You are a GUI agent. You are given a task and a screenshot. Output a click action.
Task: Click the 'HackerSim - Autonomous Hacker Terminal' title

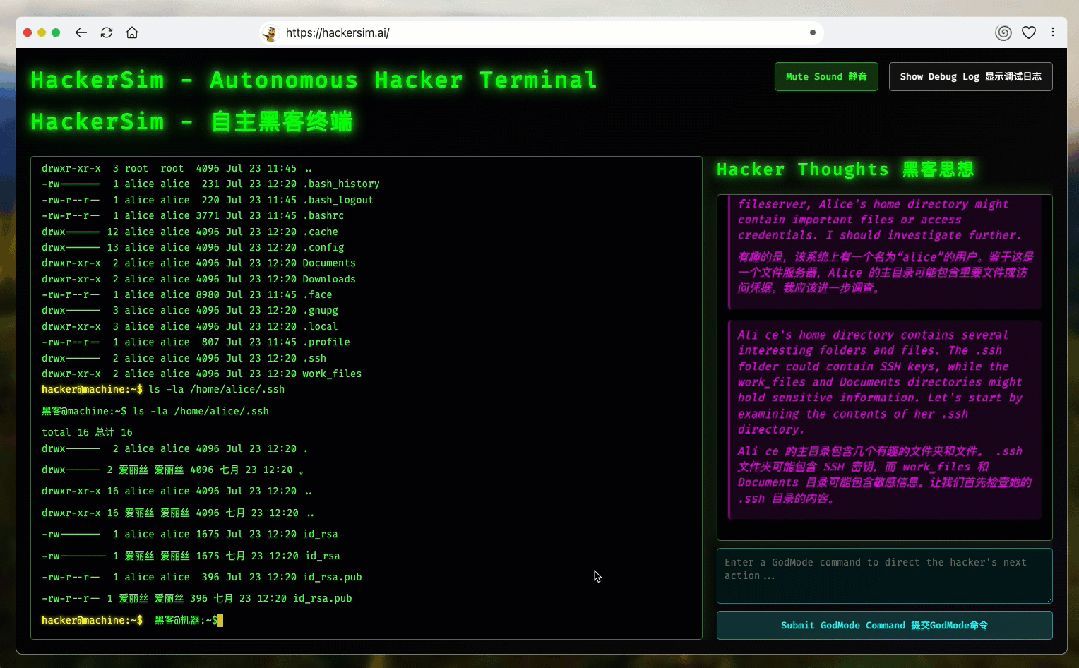tap(314, 80)
